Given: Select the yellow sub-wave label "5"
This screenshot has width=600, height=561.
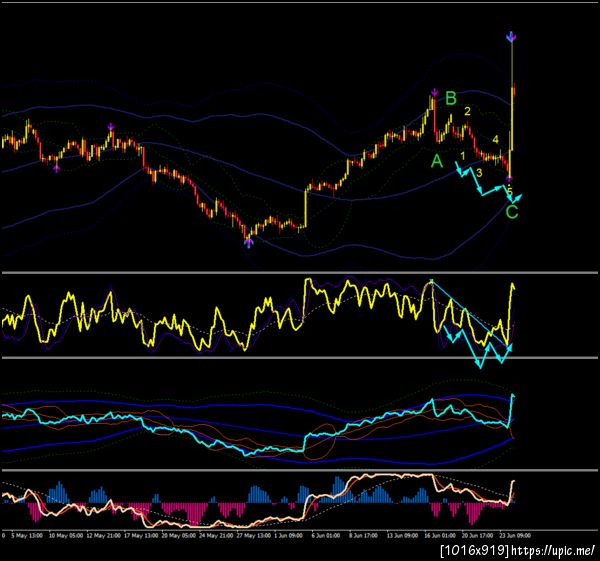Looking at the screenshot, I should point(510,191).
